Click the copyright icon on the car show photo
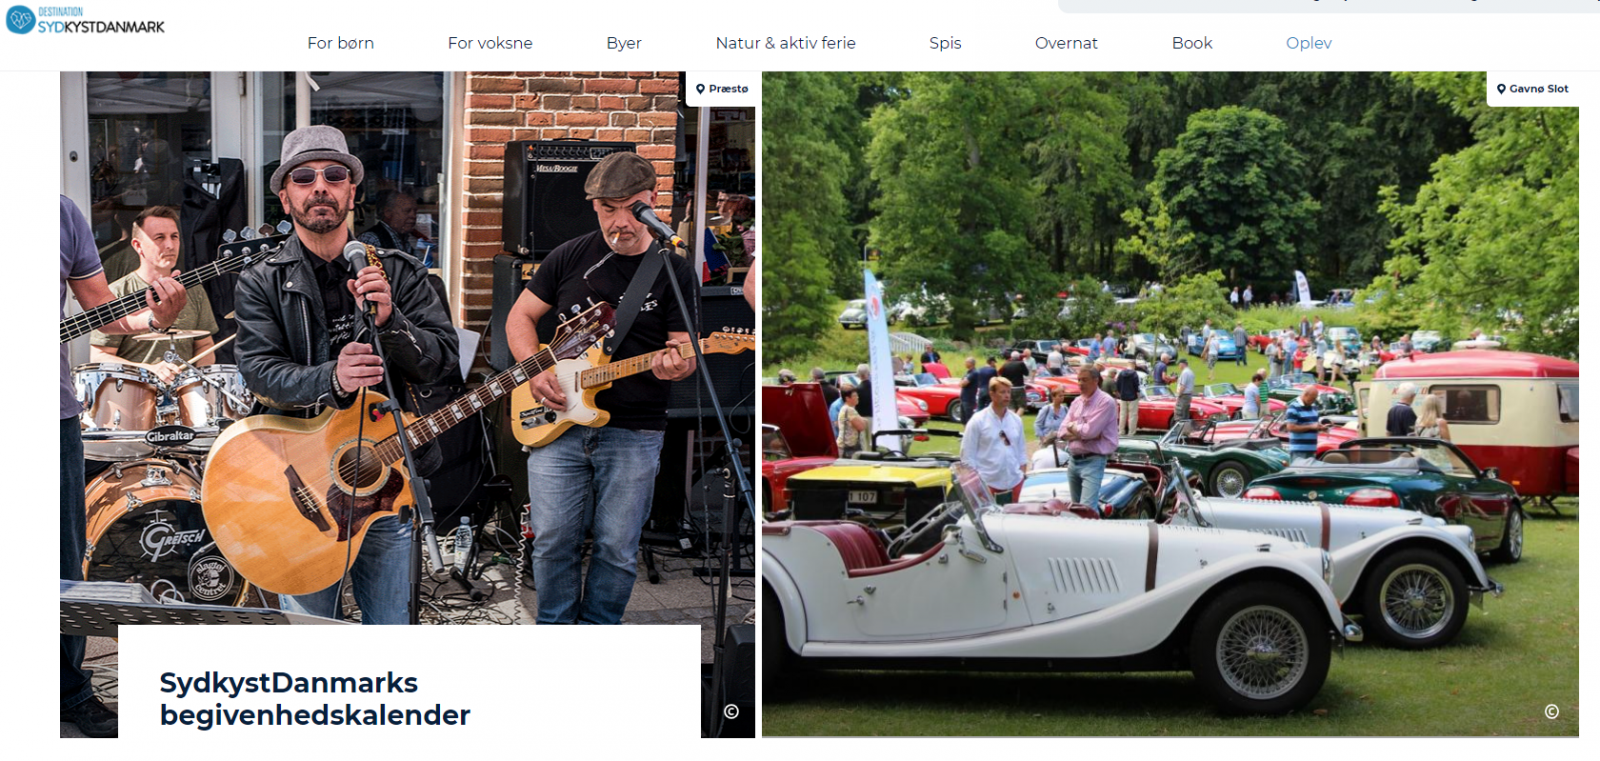The height and width of the screenshot is (761, 1600). tap(1551, 712)
